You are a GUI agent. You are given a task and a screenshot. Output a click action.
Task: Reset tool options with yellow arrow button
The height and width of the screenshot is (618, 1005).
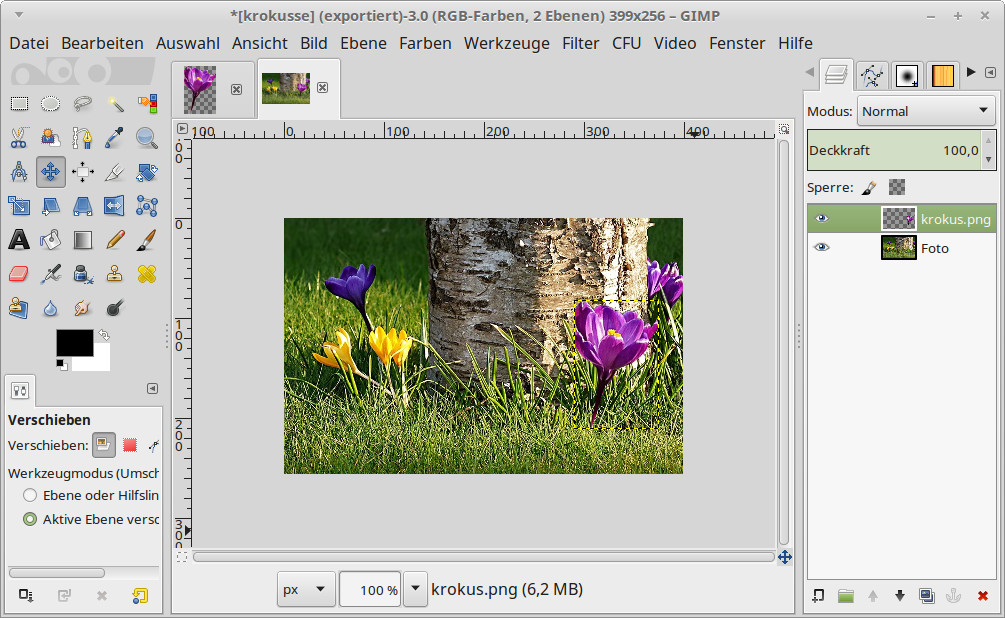point(140,596)
